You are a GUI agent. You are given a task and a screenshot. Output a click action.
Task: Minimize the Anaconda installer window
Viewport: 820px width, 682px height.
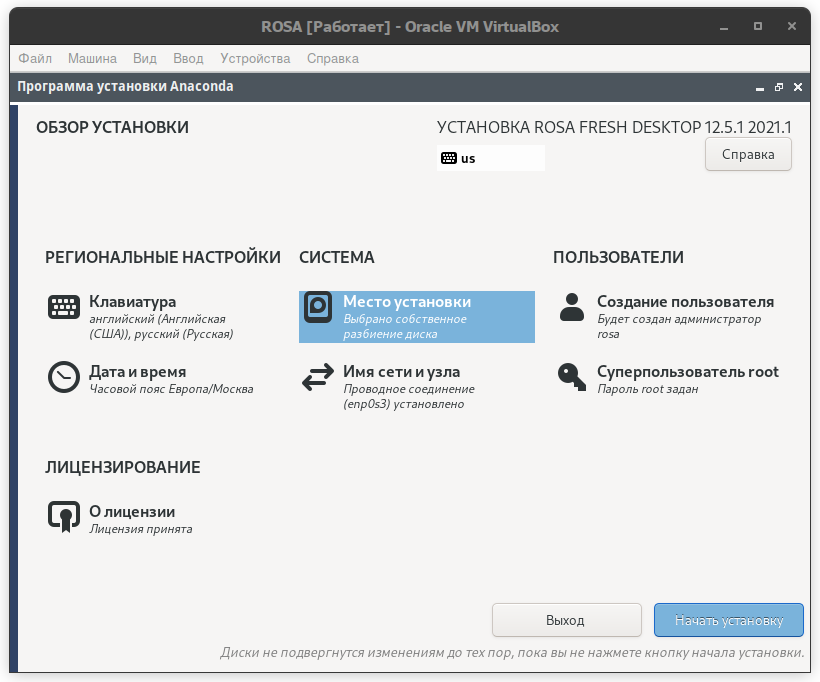760,87
